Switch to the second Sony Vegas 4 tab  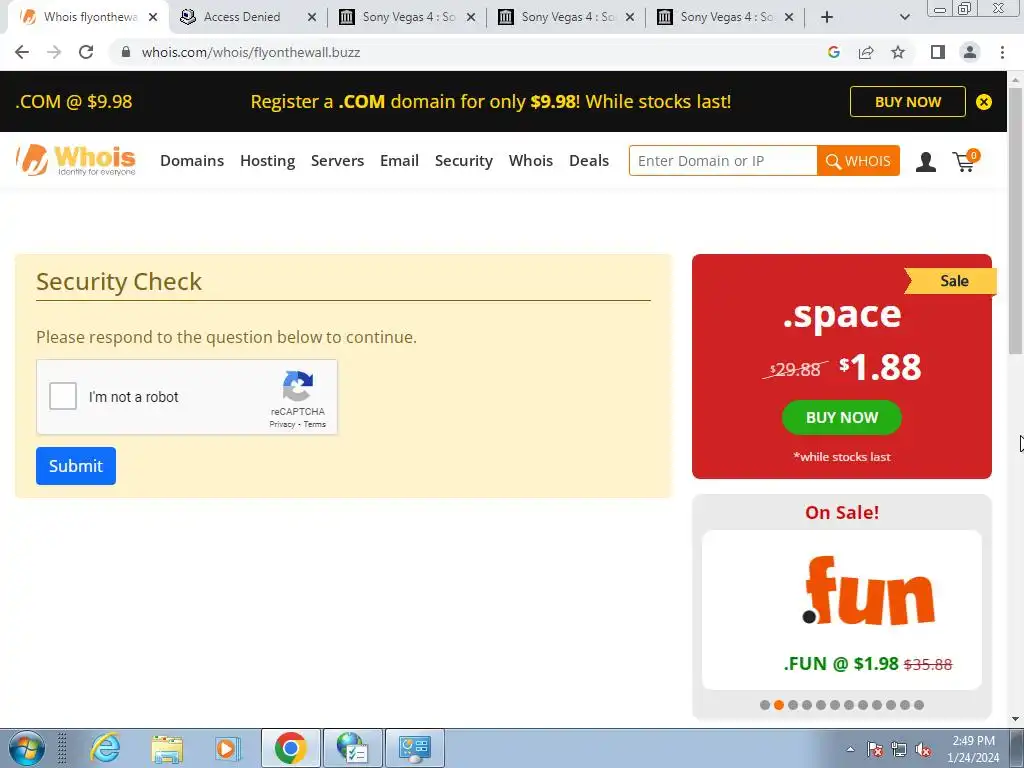tap(568, 17)
